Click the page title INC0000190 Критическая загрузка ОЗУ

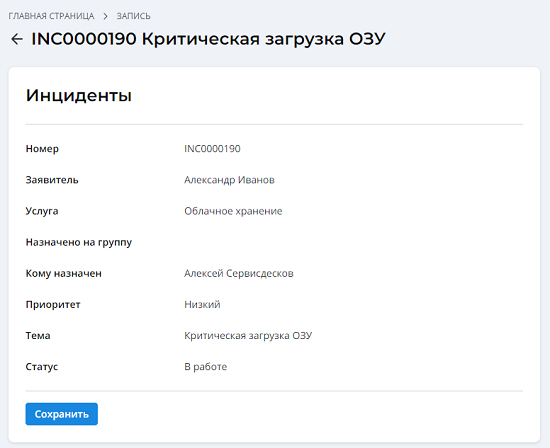(x=208, y=39)
